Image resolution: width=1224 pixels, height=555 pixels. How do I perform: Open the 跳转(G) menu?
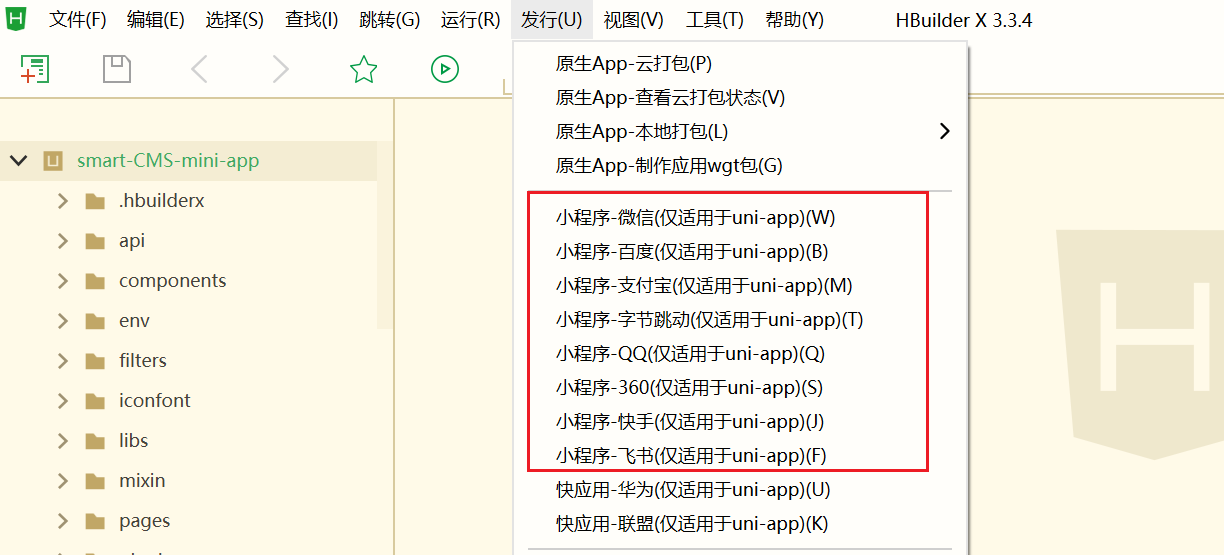pos(390,20)
